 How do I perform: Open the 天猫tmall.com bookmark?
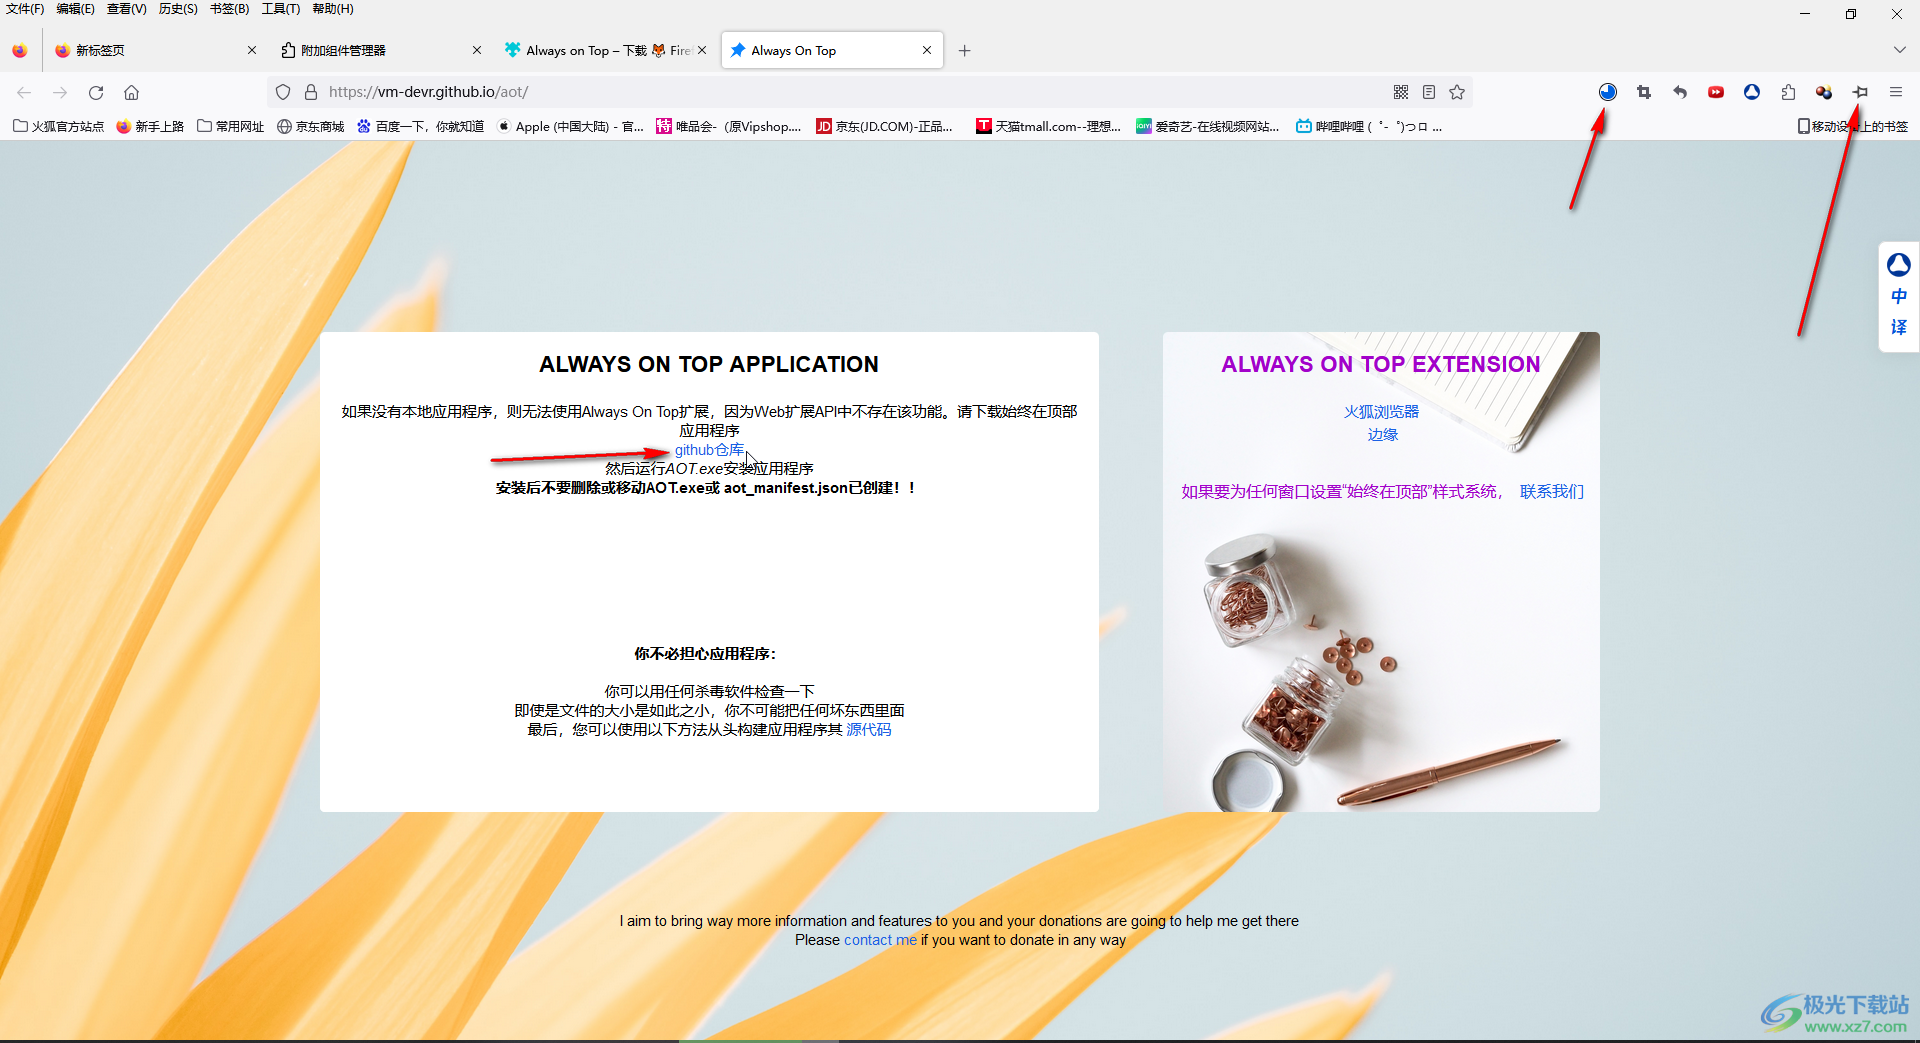coord(1049,126)
